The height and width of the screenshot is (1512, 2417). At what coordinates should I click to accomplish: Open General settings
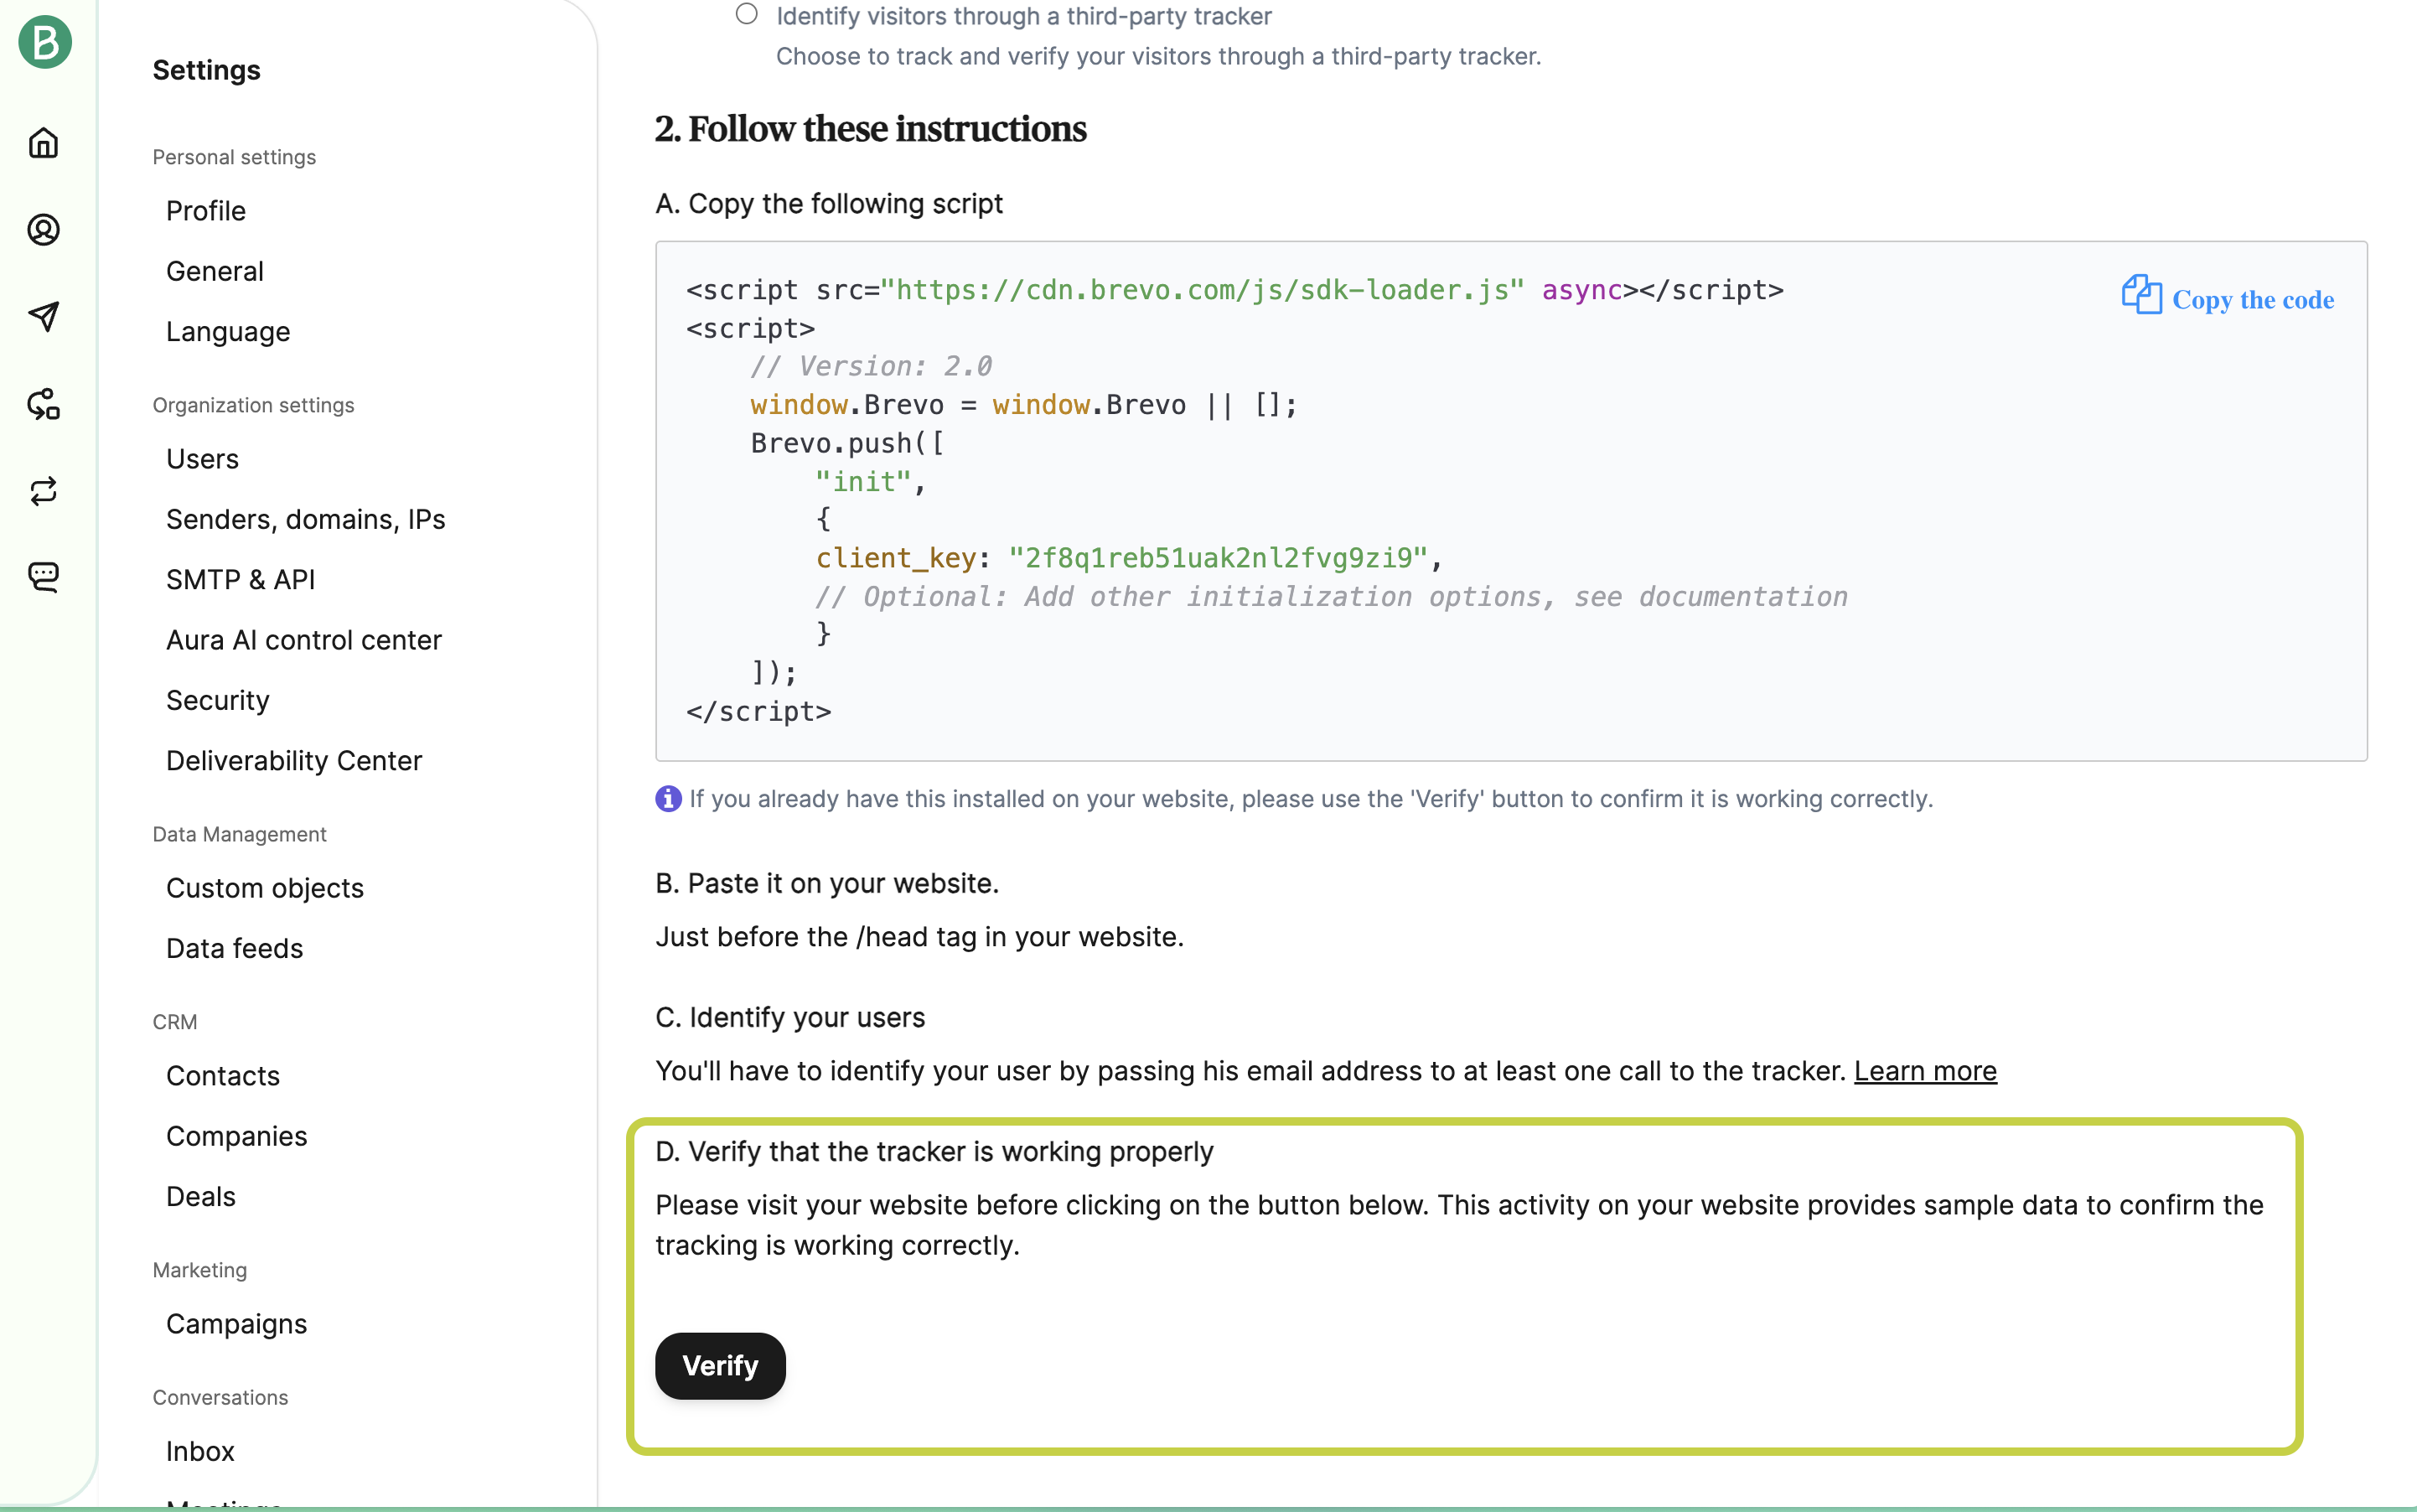215,271
